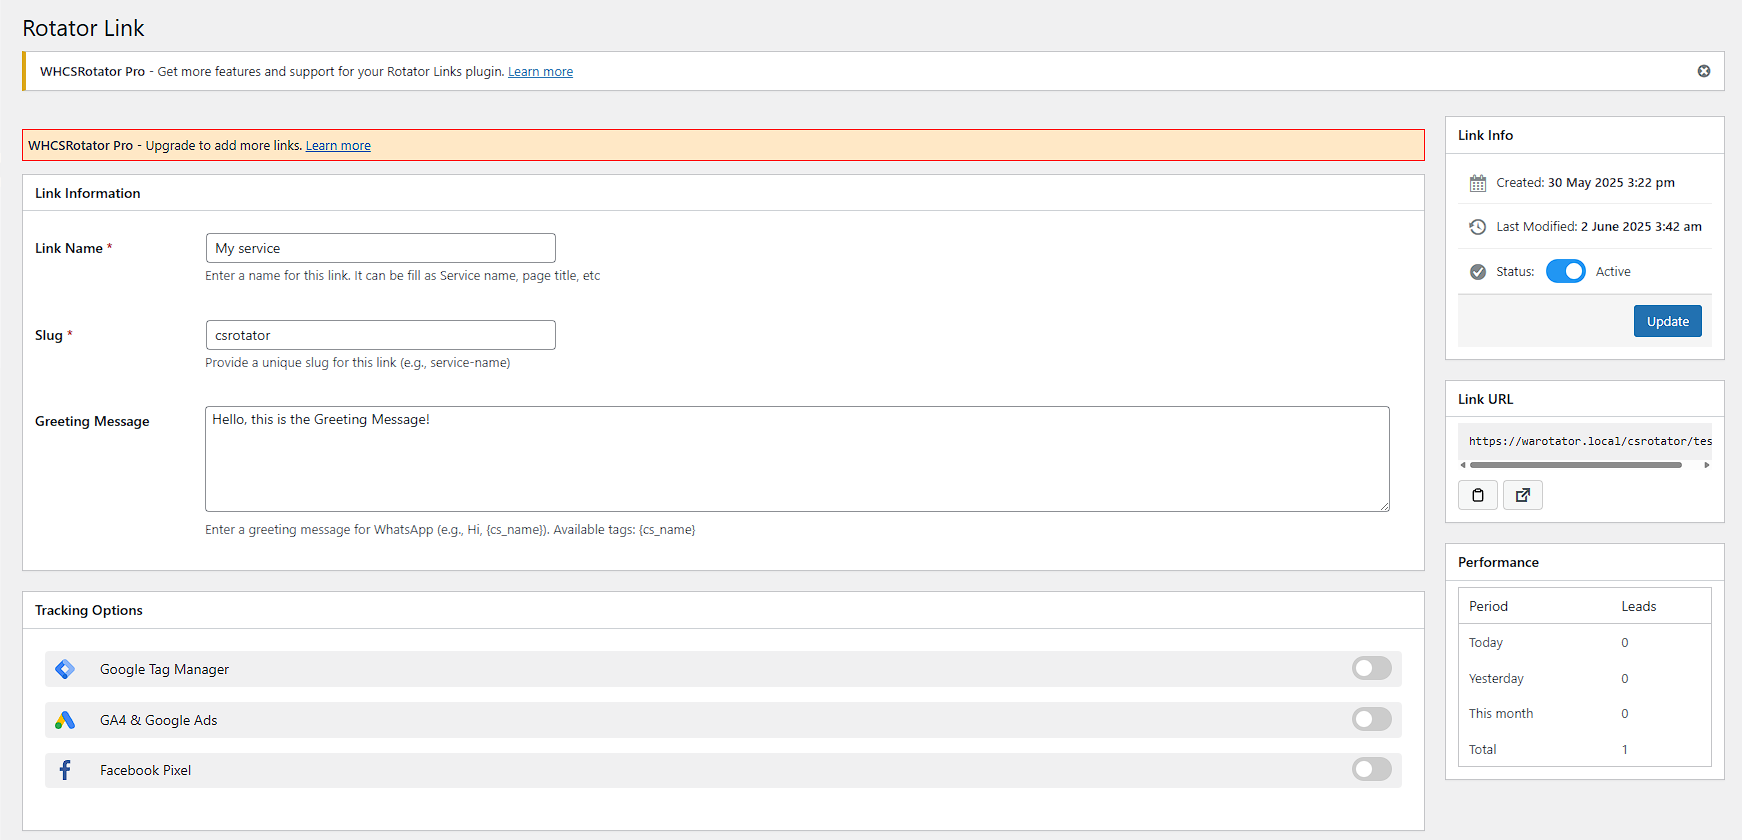Enable Google Tag Manager tracking
The image size is (1742, 840).
coord(1372,668)
